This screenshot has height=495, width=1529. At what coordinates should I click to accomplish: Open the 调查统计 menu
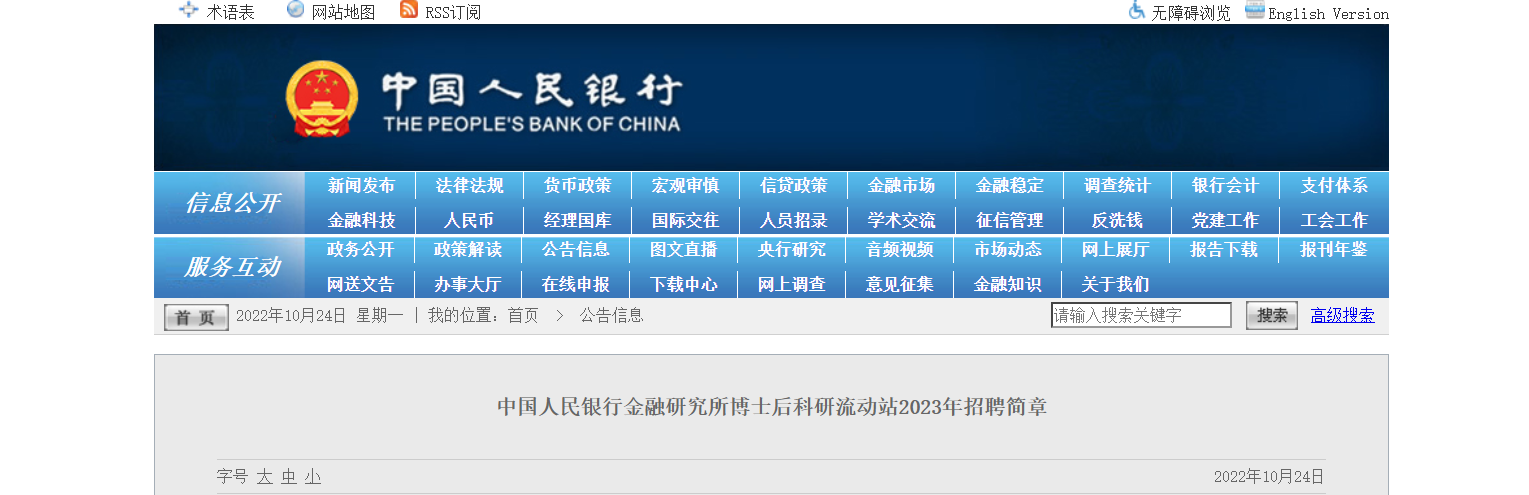pos(1117,186)
